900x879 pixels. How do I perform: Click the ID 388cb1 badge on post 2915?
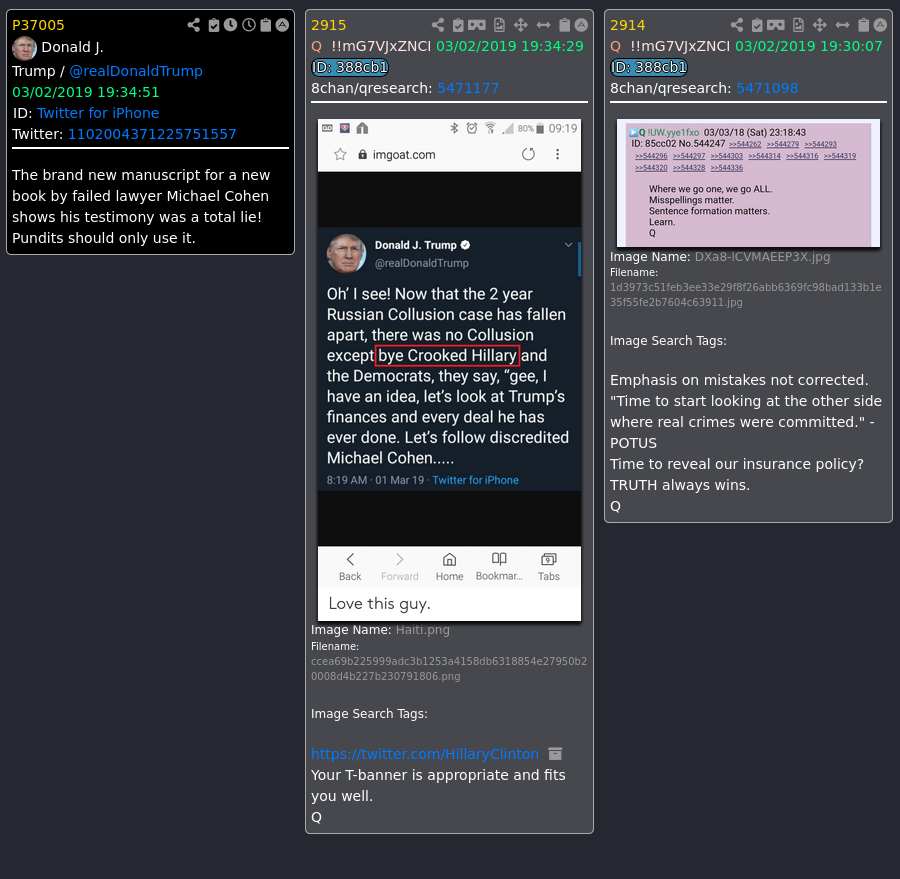350,67
